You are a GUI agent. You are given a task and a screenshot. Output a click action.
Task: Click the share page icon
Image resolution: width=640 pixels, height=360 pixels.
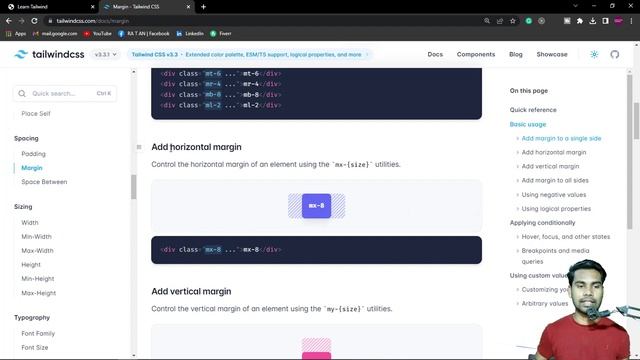500,21
